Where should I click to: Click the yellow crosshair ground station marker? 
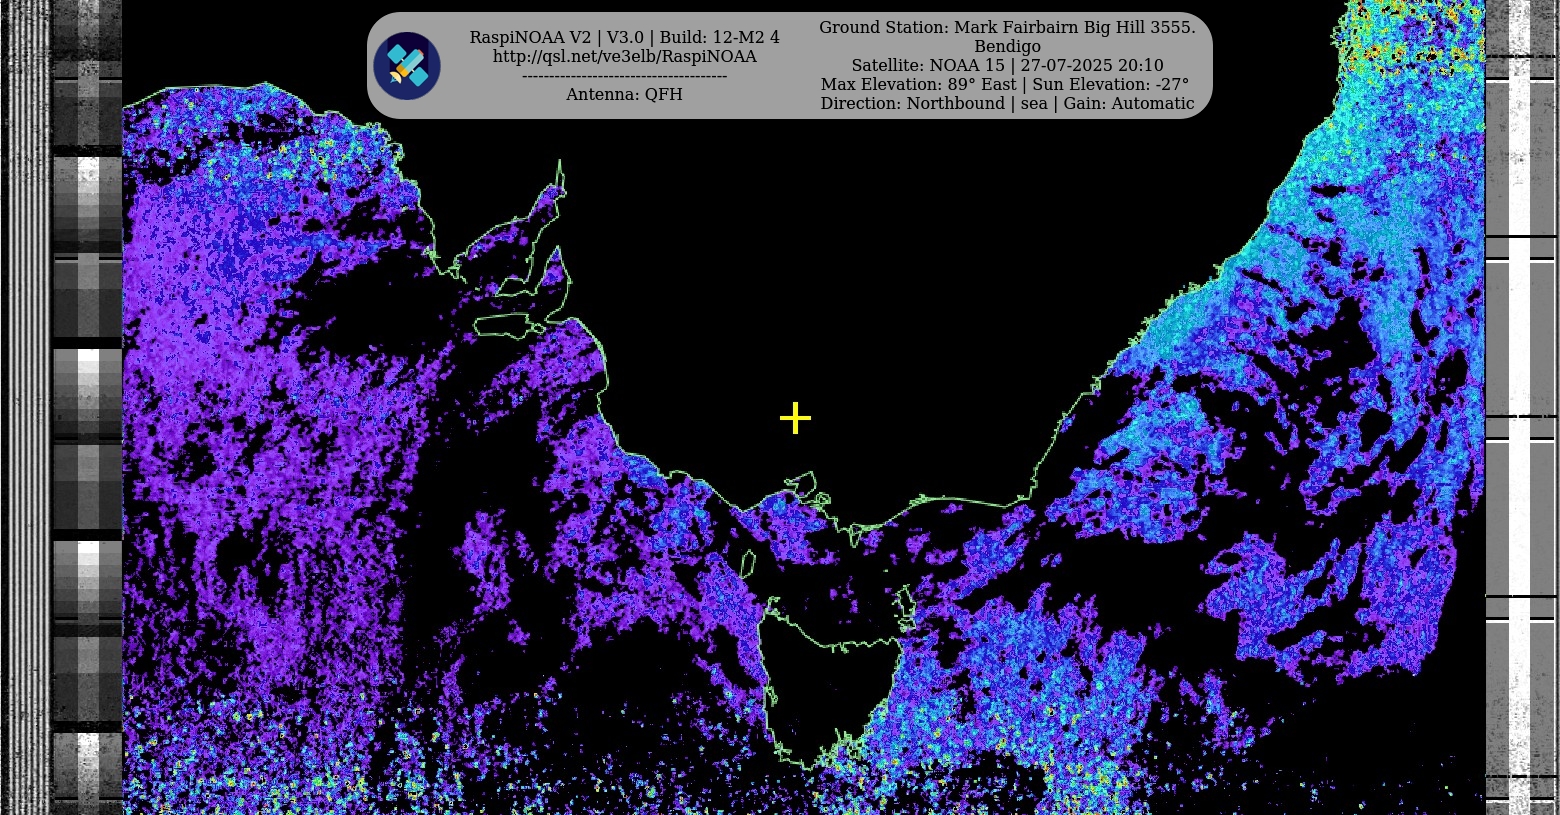tap(795, 418)
